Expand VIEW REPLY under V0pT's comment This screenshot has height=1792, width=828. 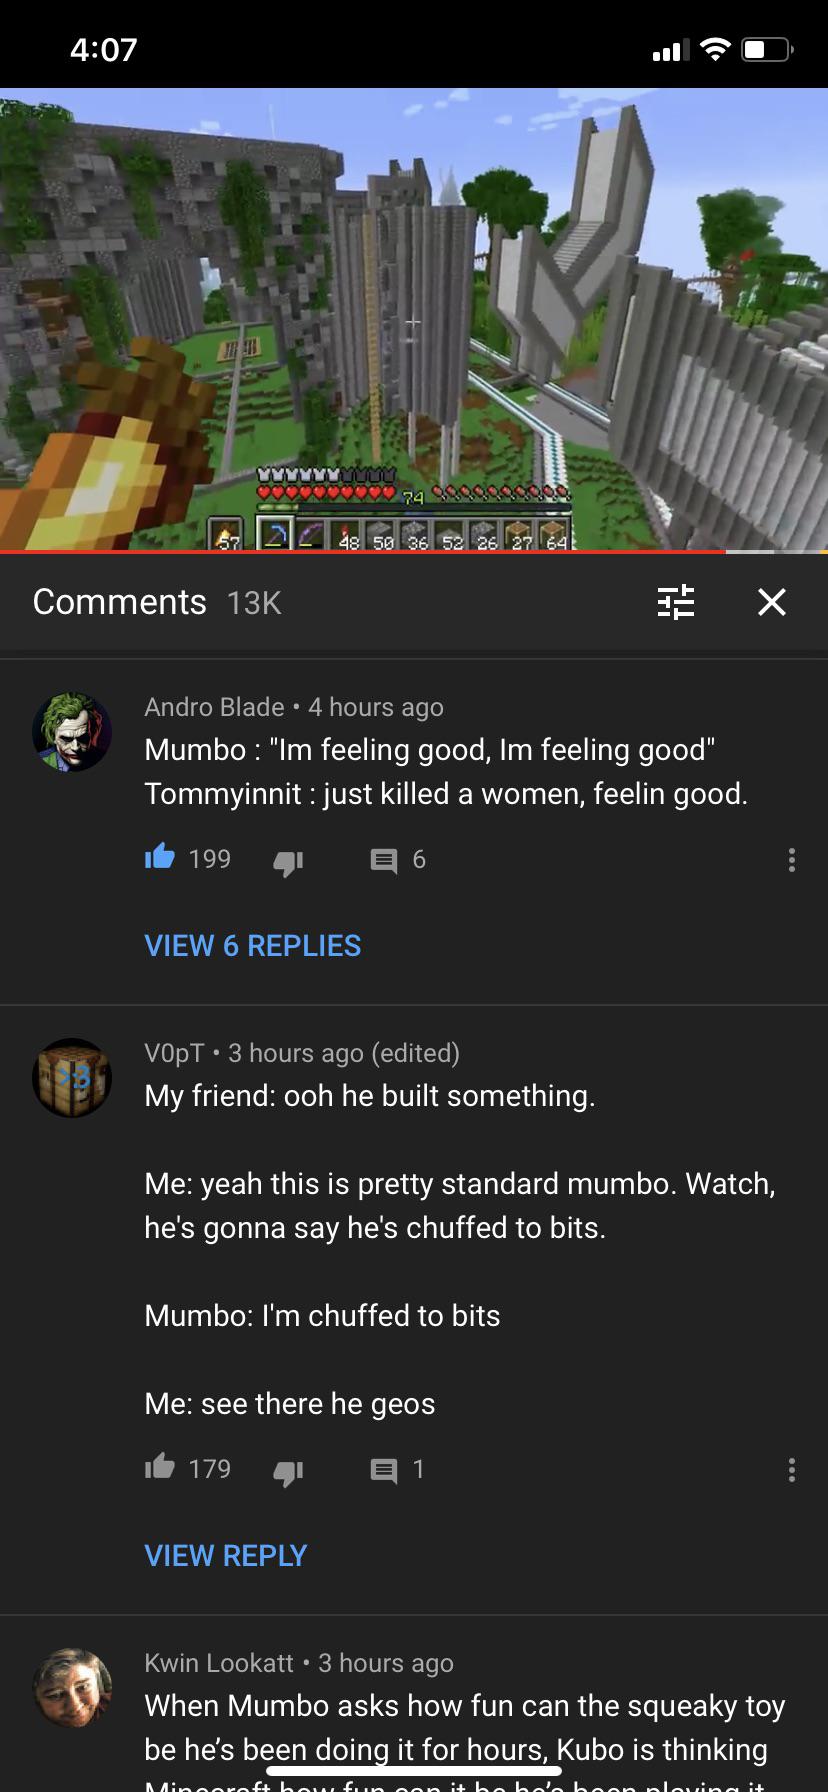point(226,1555)
